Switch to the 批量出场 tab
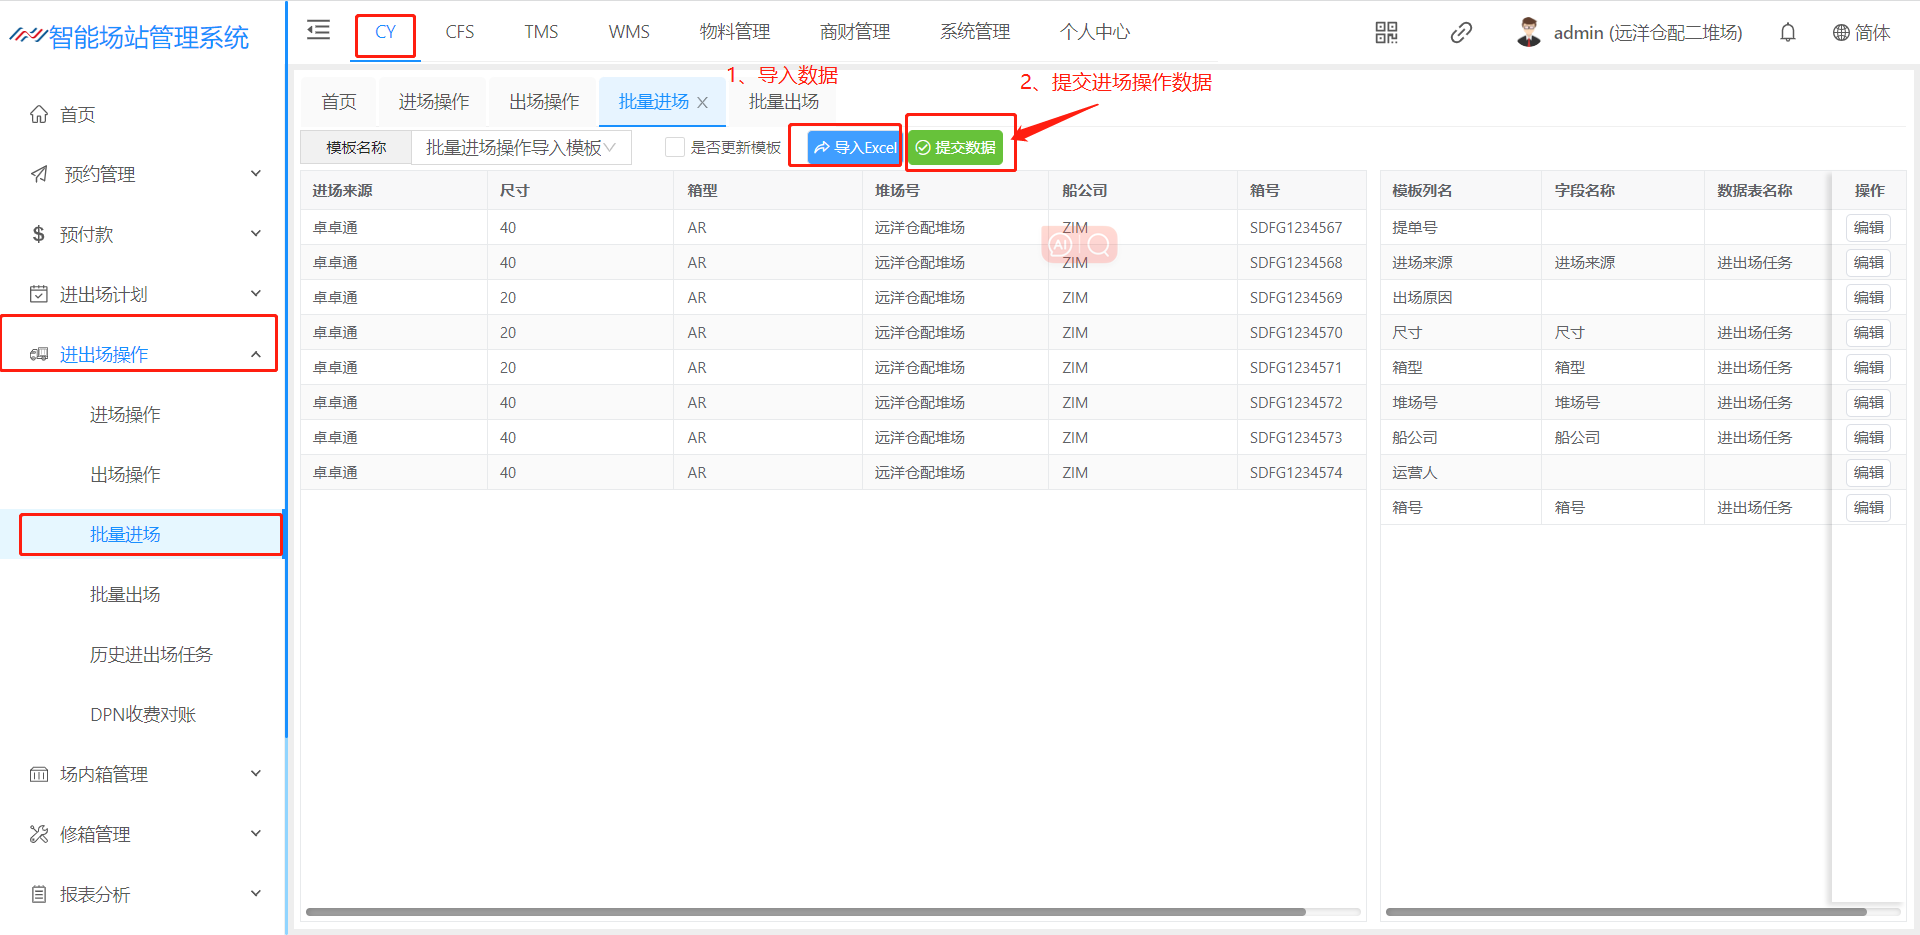Image resolution: width=1920 pixels, height=935 pixels. coord(784,102)
